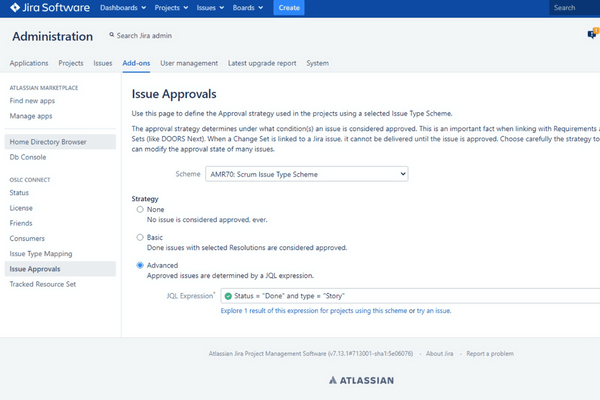This screenshot has height=400, width=600.
Task: Open the Latest upgrade report tab
Action: (x=262, y=63)
